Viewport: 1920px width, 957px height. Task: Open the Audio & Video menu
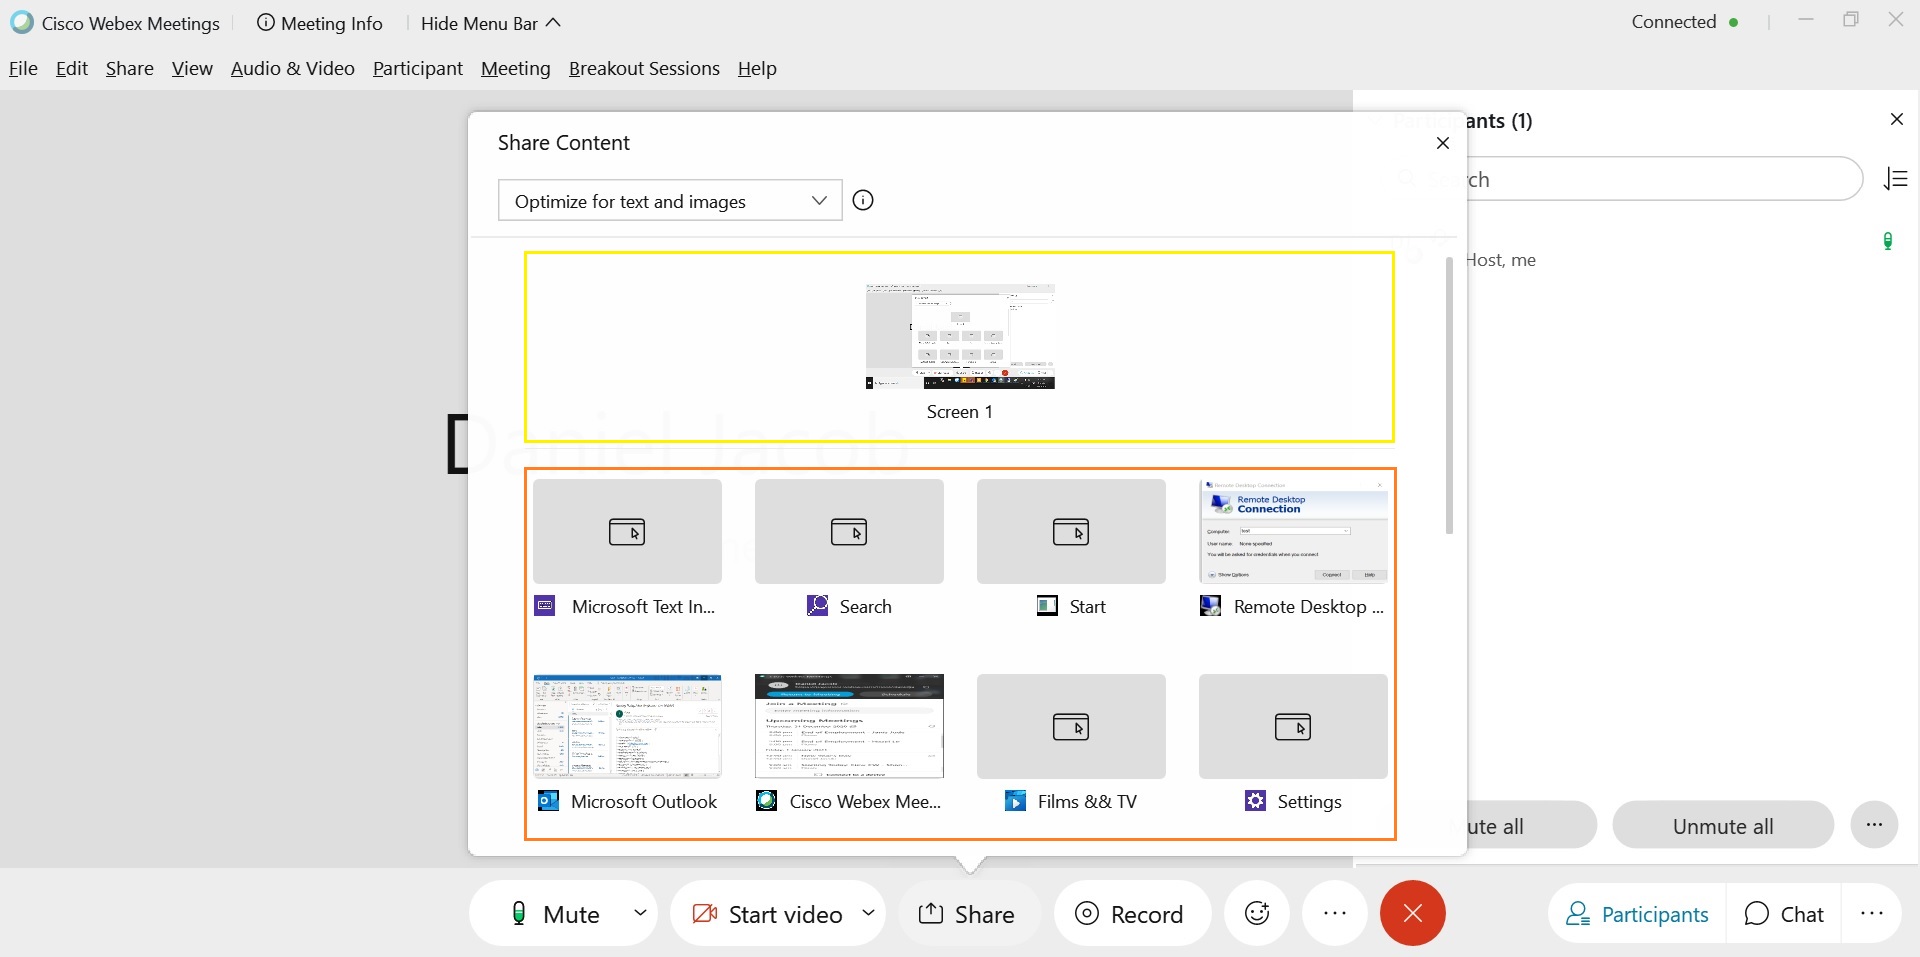click(x=293, y=68)
